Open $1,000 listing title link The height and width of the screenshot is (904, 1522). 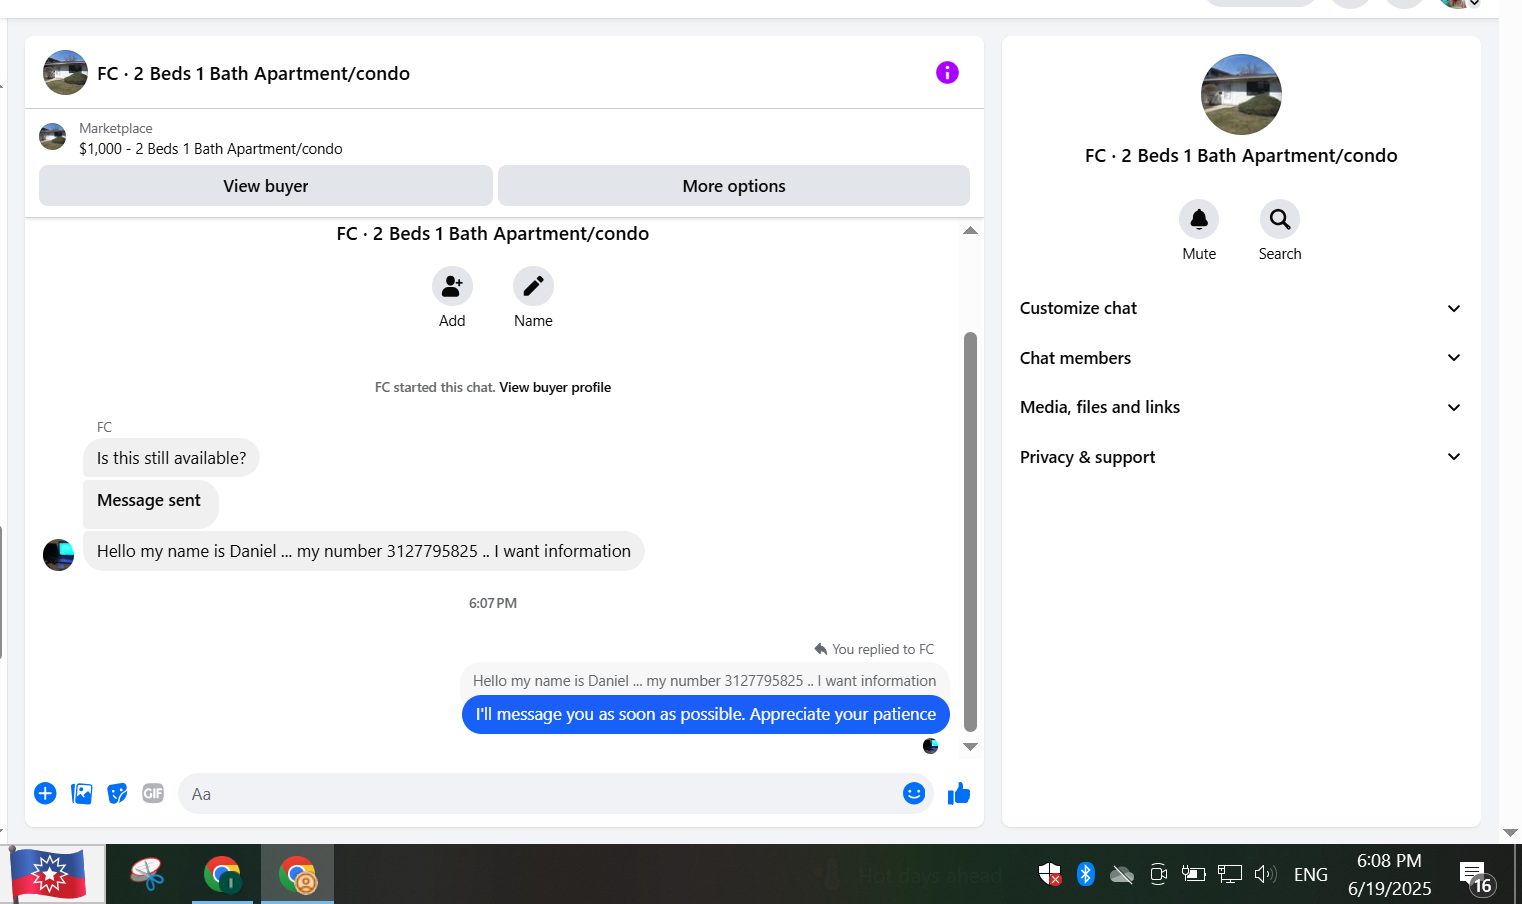pos(211,149)
